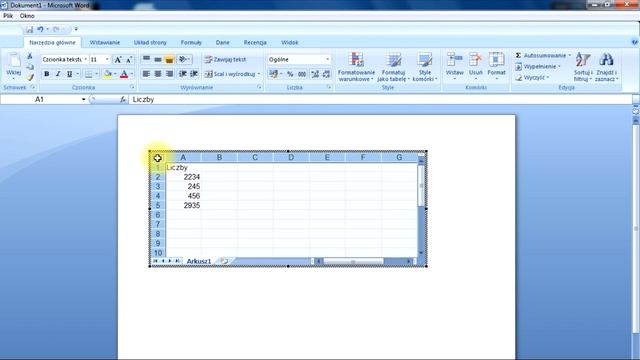Image resolution: width=640 pixels, height=360 pixels.
Task: Click the Wstaw insert cells icon
Action: pos(454,60)
